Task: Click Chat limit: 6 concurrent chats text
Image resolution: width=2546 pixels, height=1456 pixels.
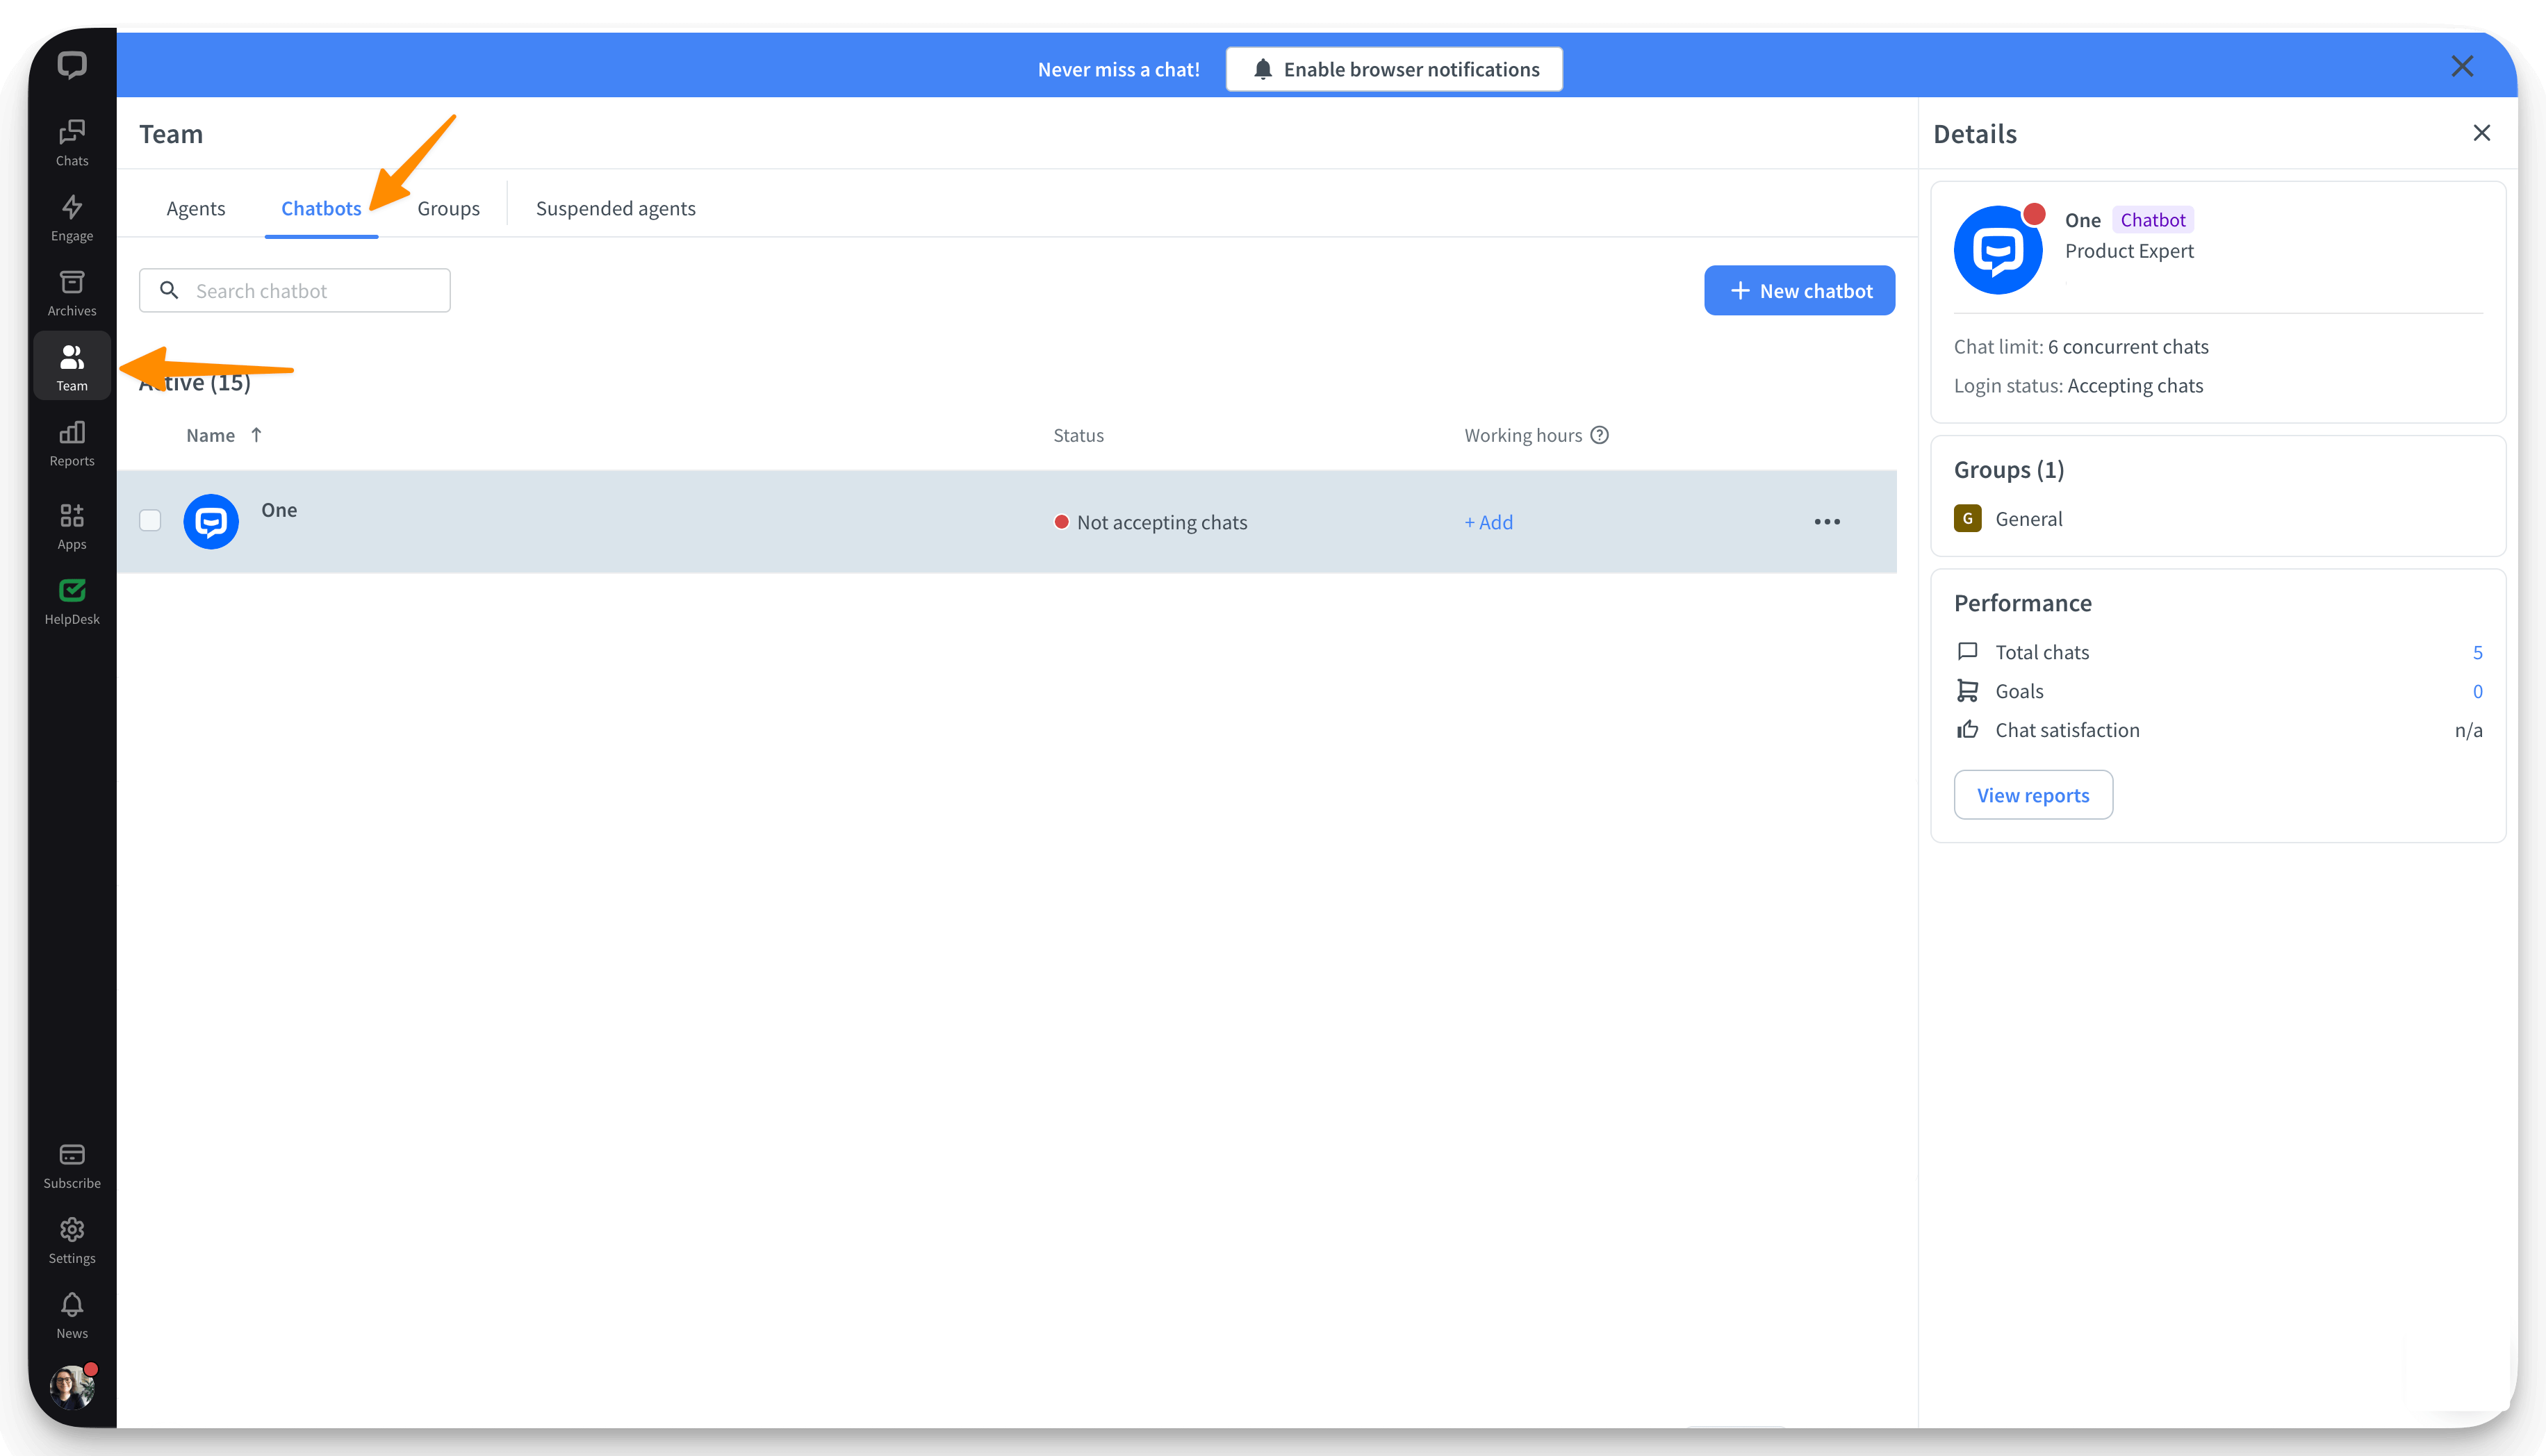Action: click(x=2081, y=347)
